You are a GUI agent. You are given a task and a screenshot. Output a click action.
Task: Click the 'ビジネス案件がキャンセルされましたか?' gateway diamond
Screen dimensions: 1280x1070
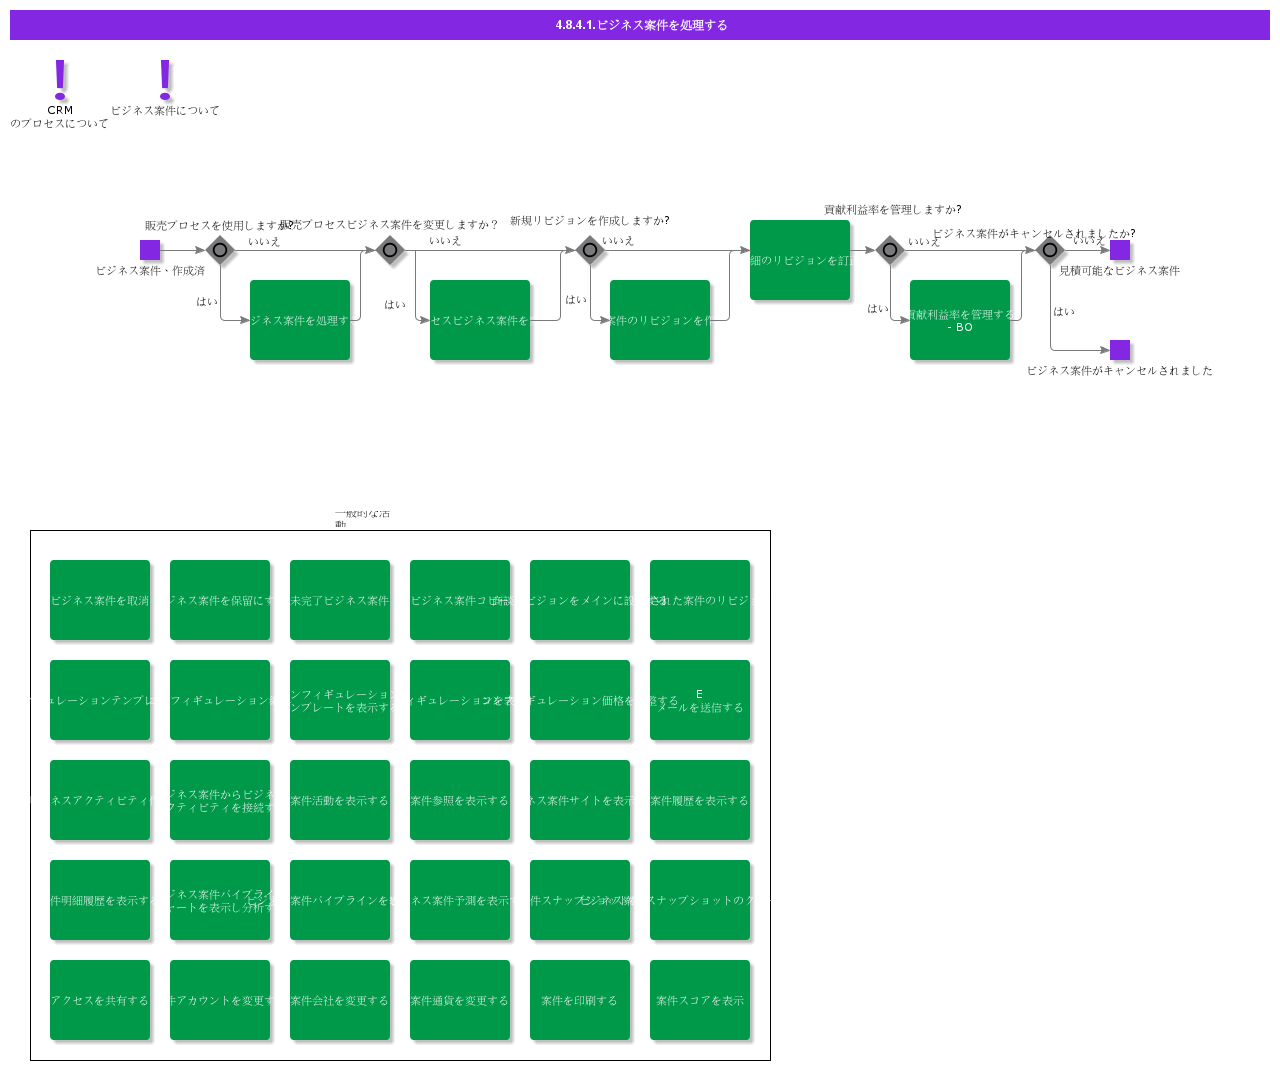click(x=1050, y=250)
